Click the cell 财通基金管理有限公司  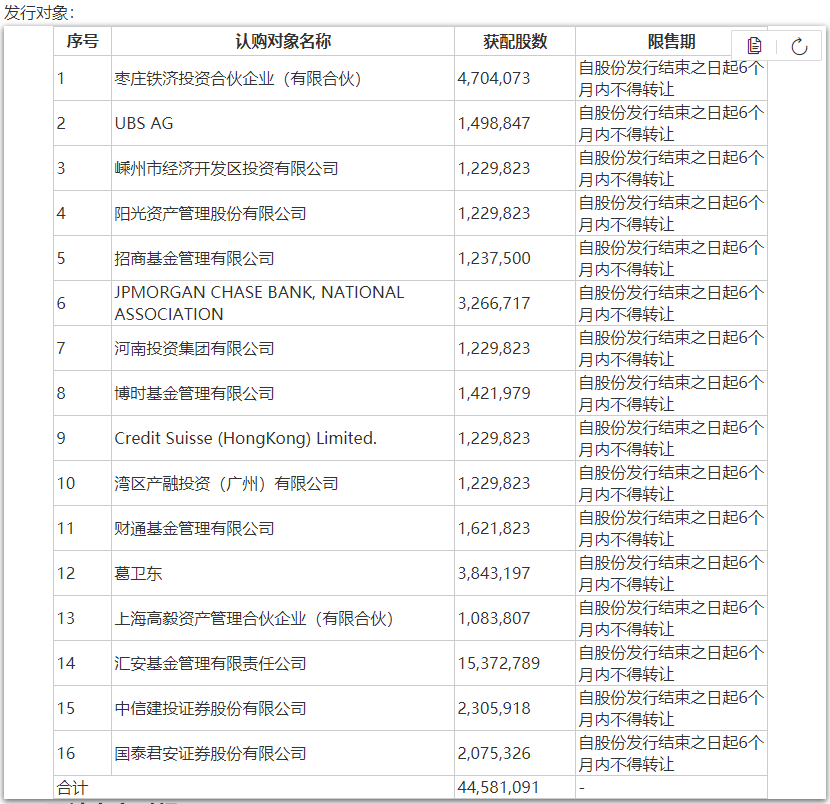tap(283, 528)
